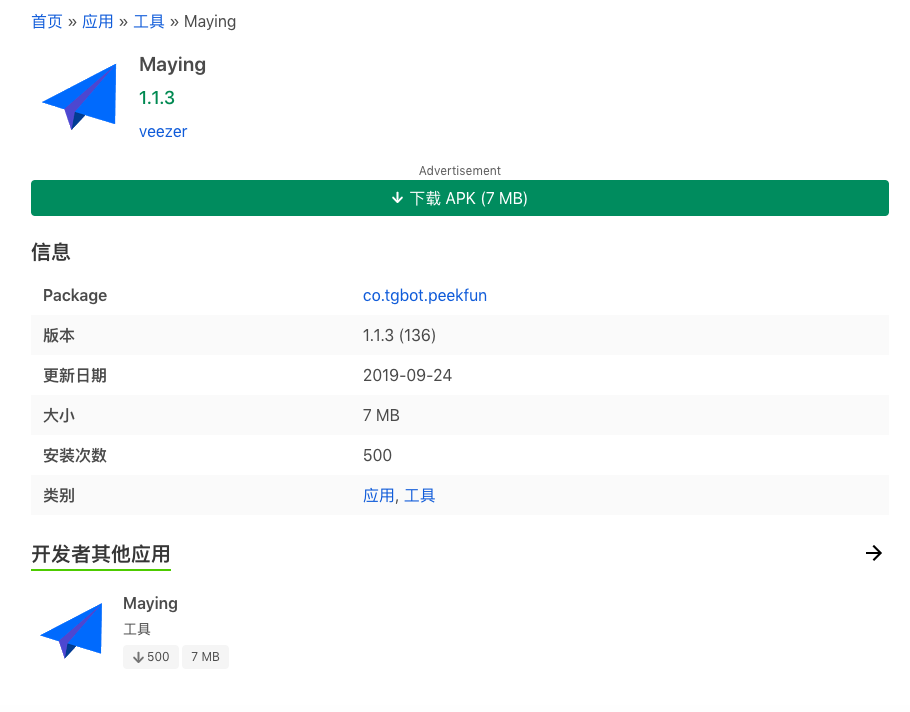Open veezer developer page
910x712 pixels.
[163, 132]
